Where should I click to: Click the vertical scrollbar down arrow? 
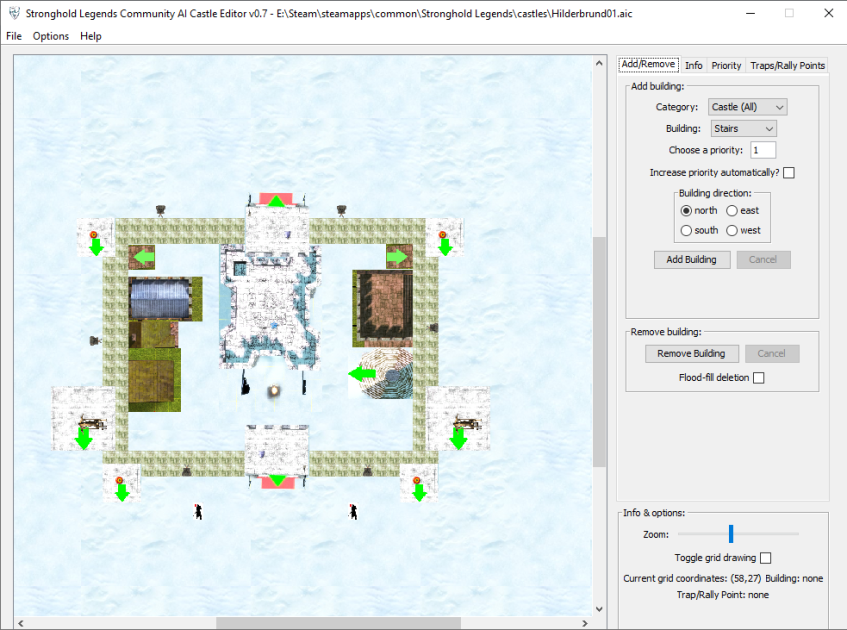[599, 609]
